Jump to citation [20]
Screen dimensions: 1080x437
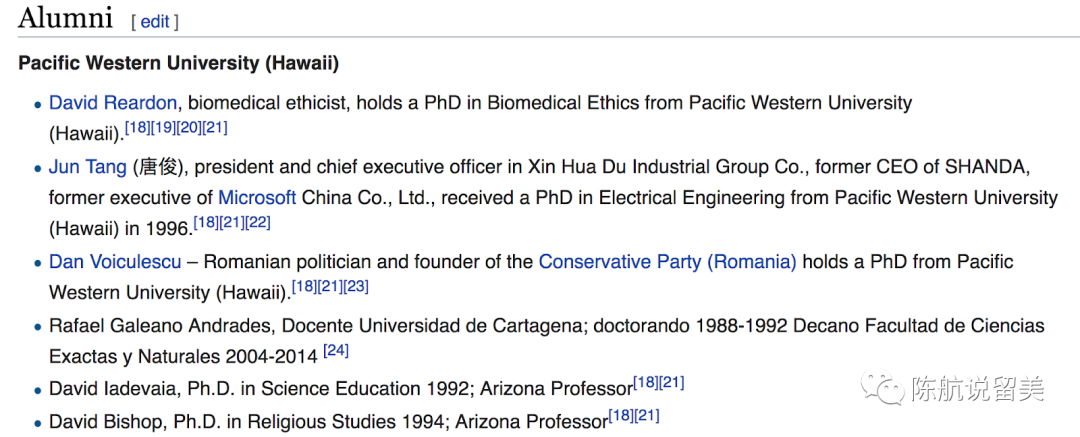click(189, 127)
